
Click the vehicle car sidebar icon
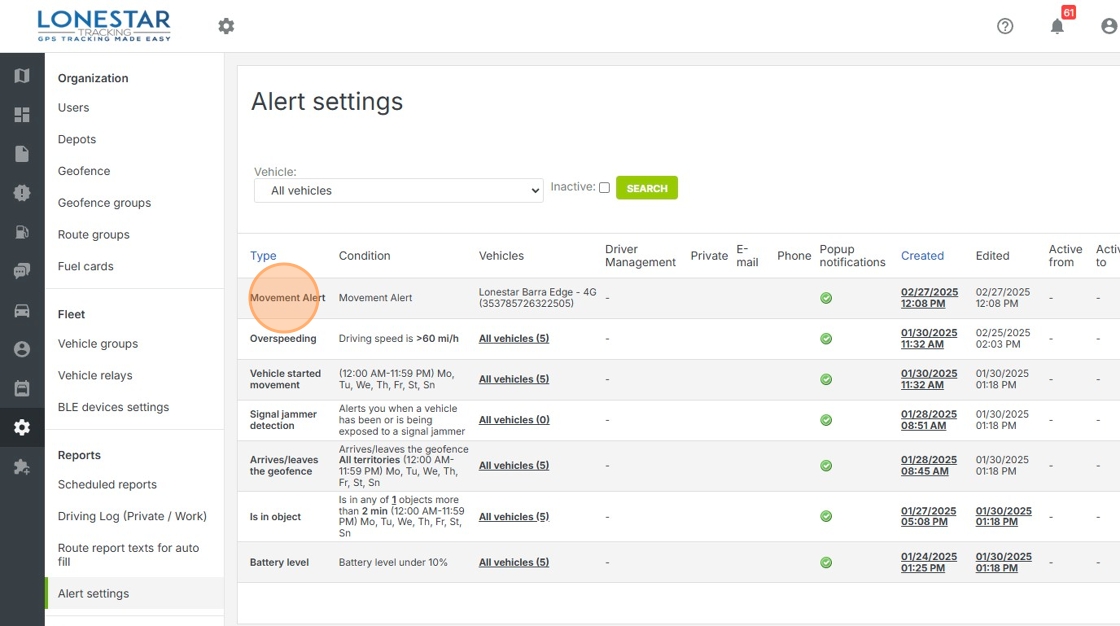coord(22,310)
